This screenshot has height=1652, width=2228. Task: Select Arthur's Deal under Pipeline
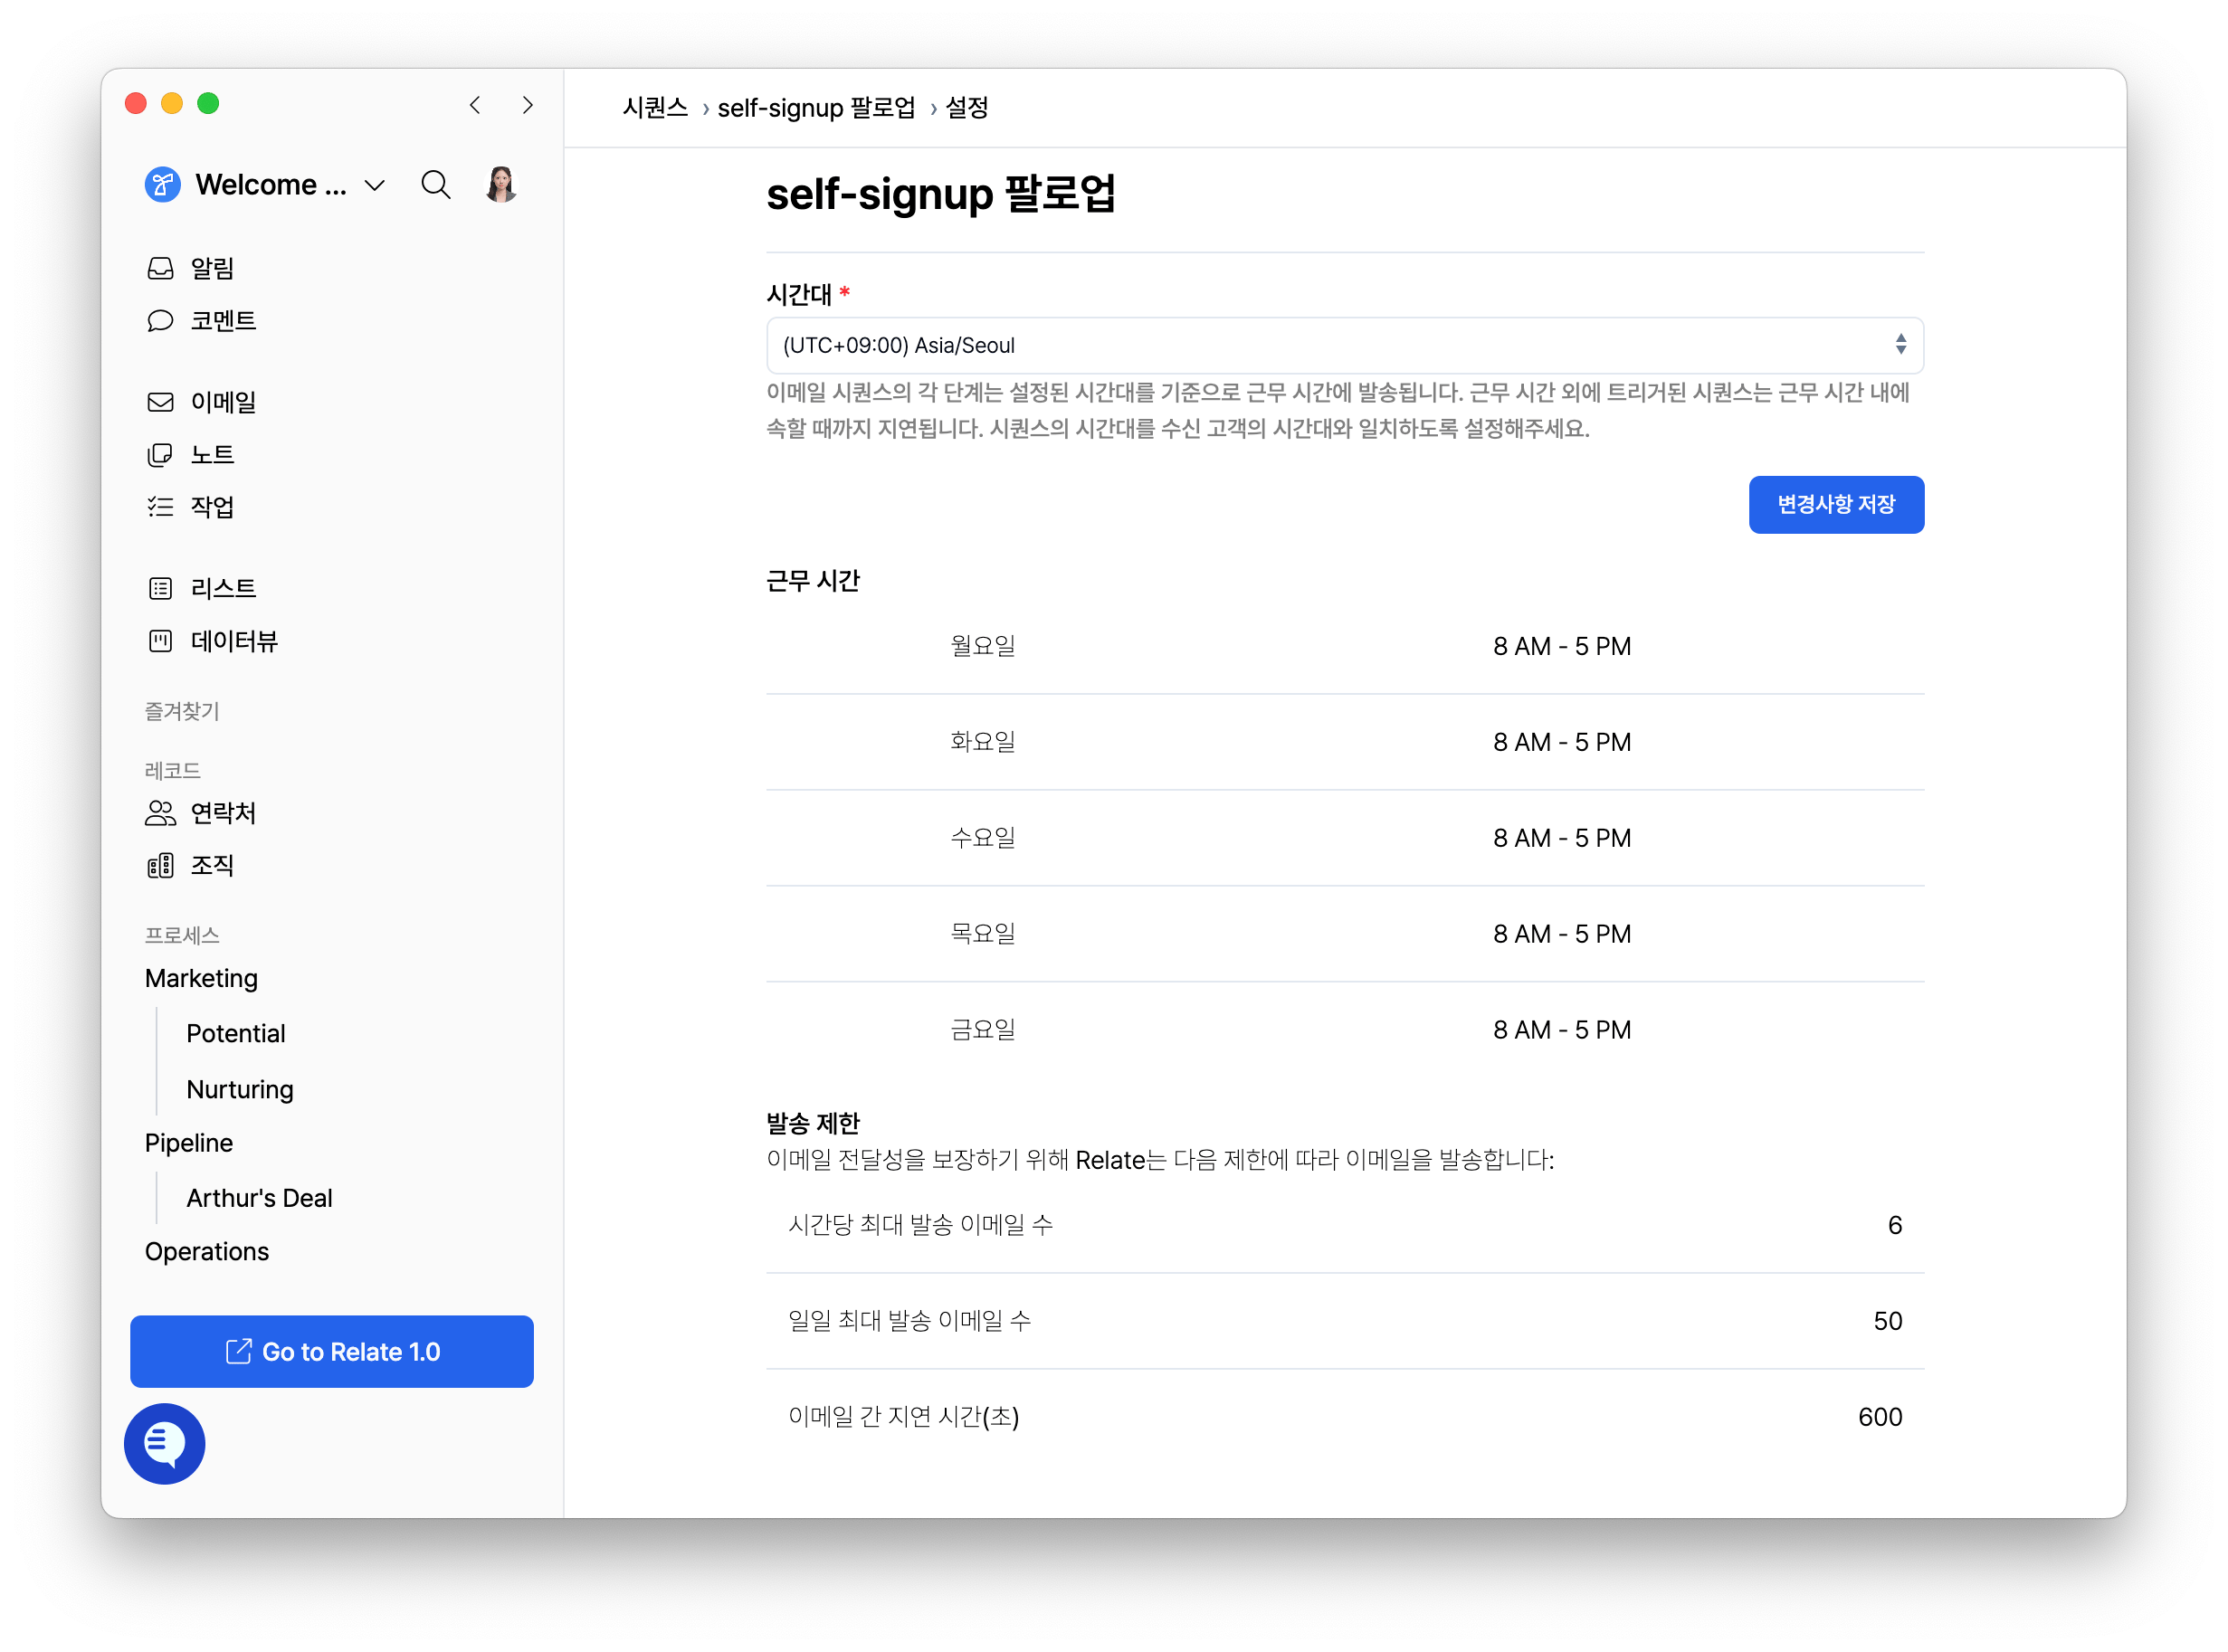pos(259,1198)
